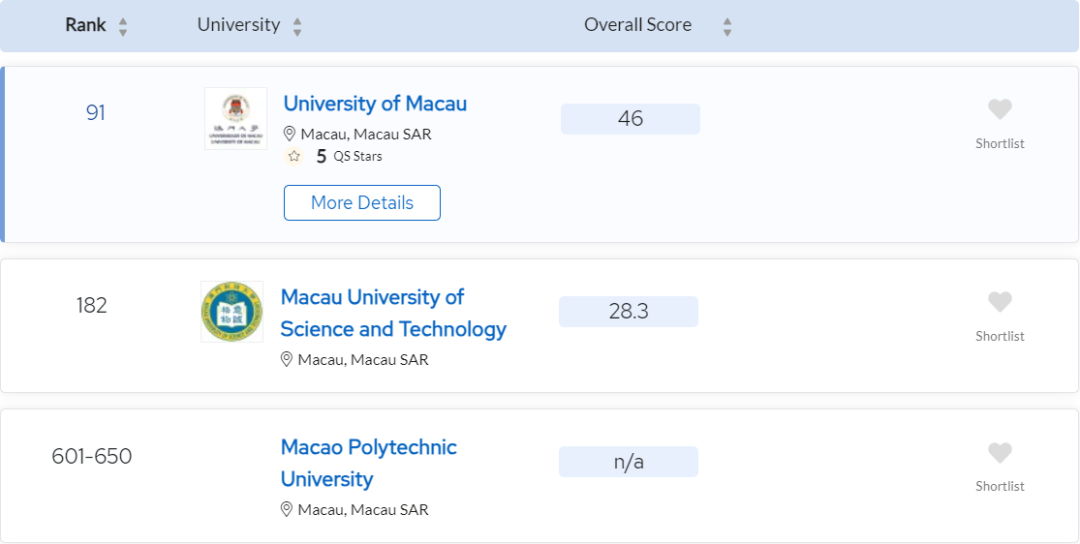Toggle heart for Macau University of Science and Technology
The height and width of the screenshot is (544, 1080).
click(x=999, y=302)
